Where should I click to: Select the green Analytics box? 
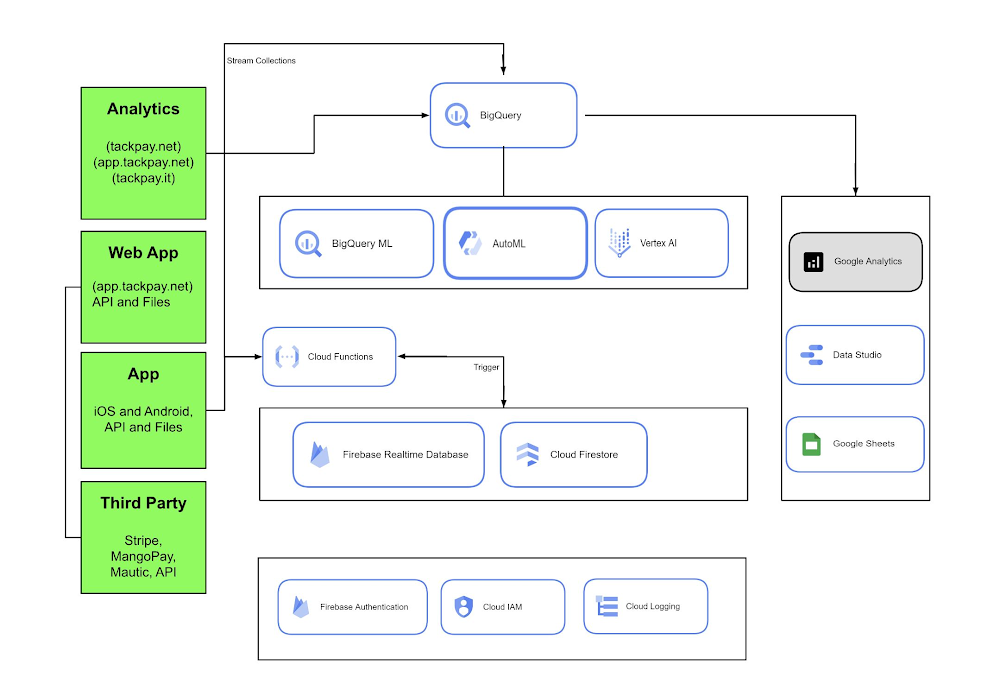143,153
